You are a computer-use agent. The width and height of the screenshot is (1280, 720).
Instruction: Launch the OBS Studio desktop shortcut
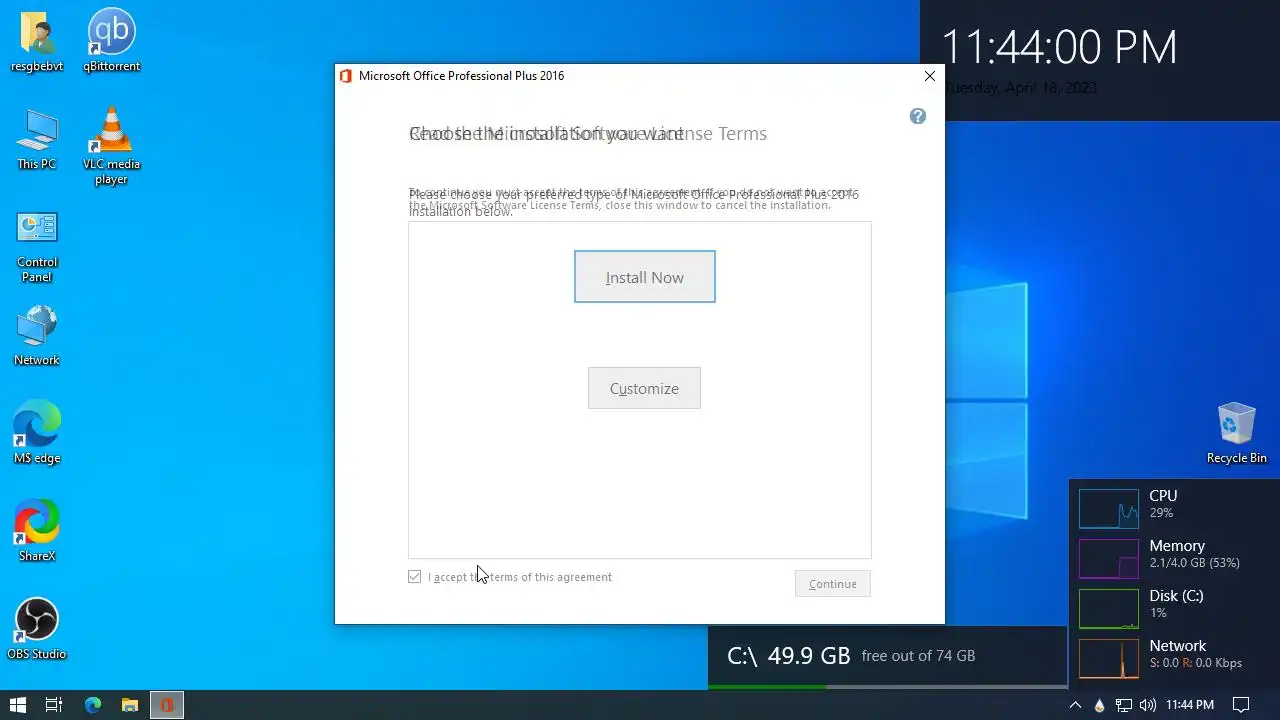coord(37,628)
